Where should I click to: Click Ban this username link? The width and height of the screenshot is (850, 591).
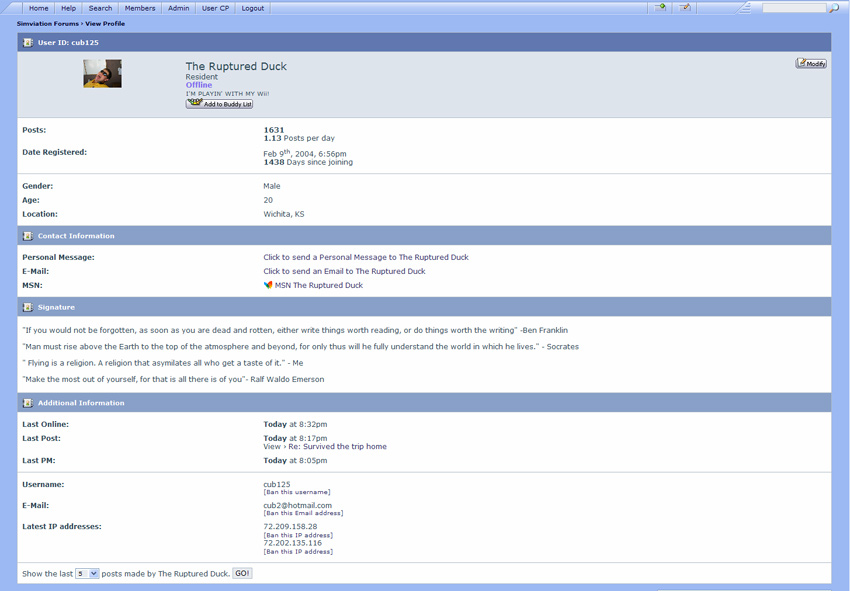297,492
